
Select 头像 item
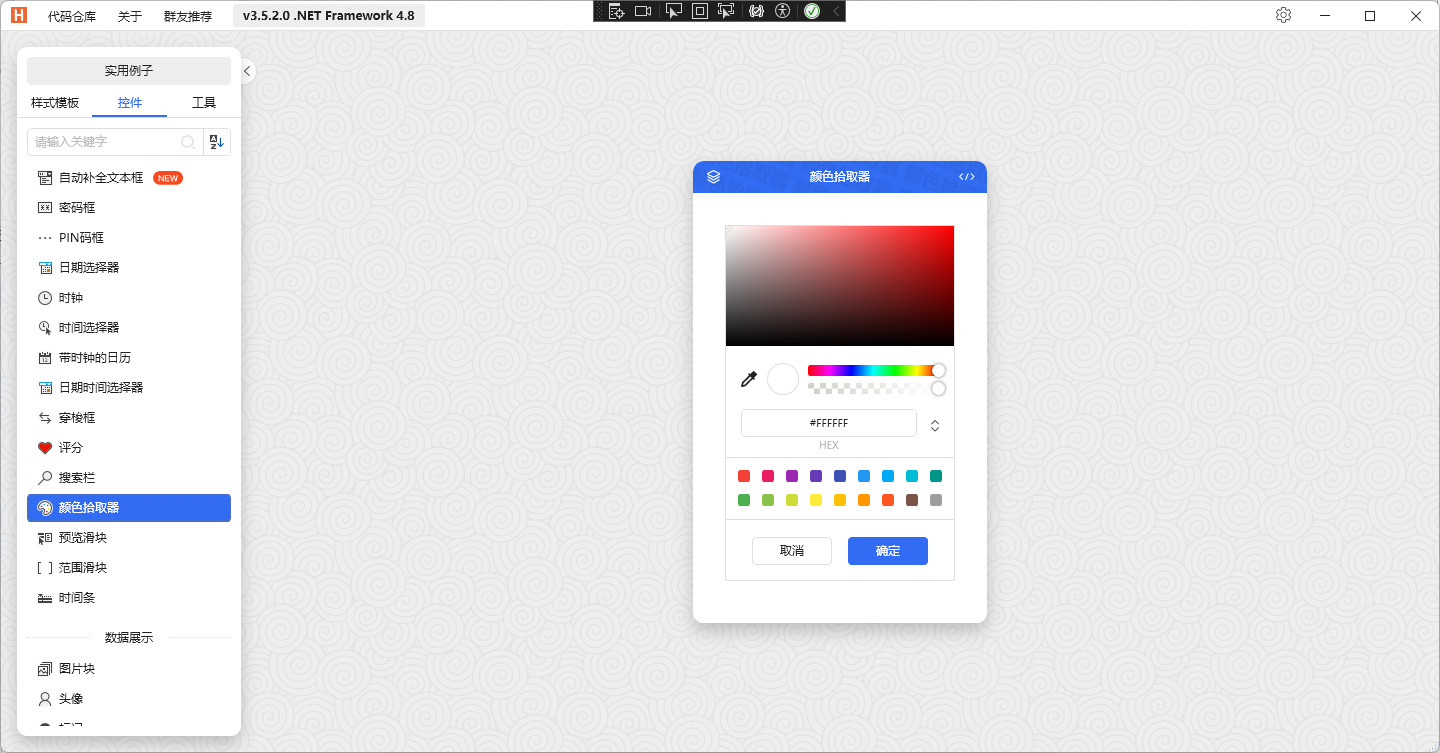coord(129,699)
